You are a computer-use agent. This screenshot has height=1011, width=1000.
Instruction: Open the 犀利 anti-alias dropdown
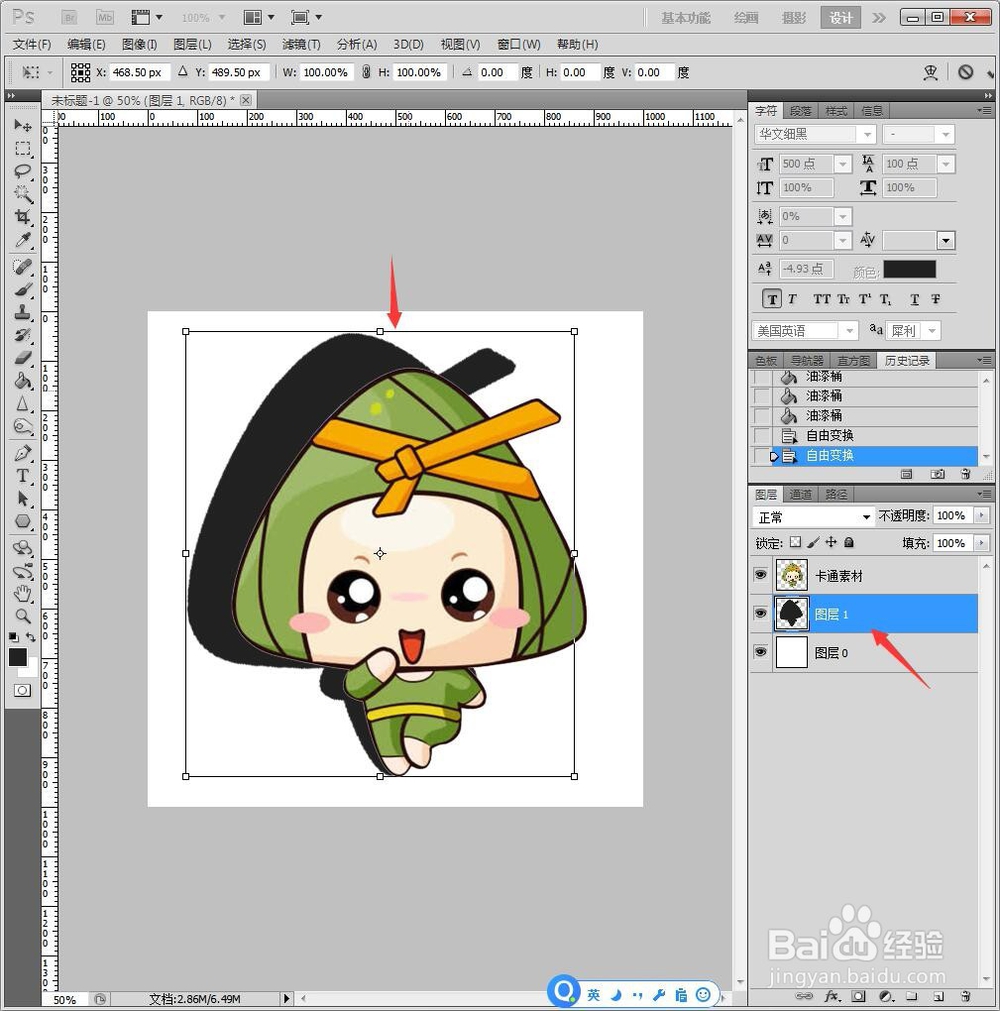(x=931, y=331)
